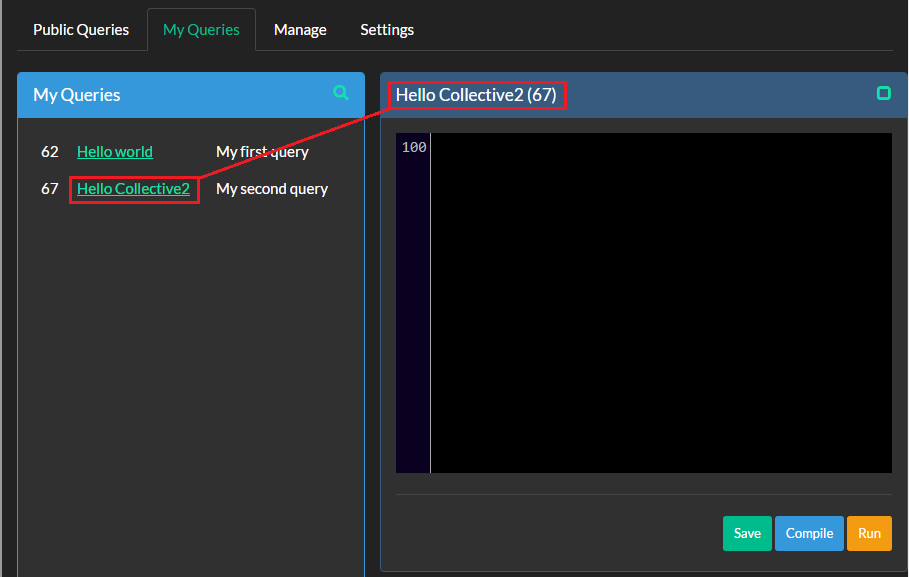
Task: Click line number 100 in editor gutter
Action: 414,147
